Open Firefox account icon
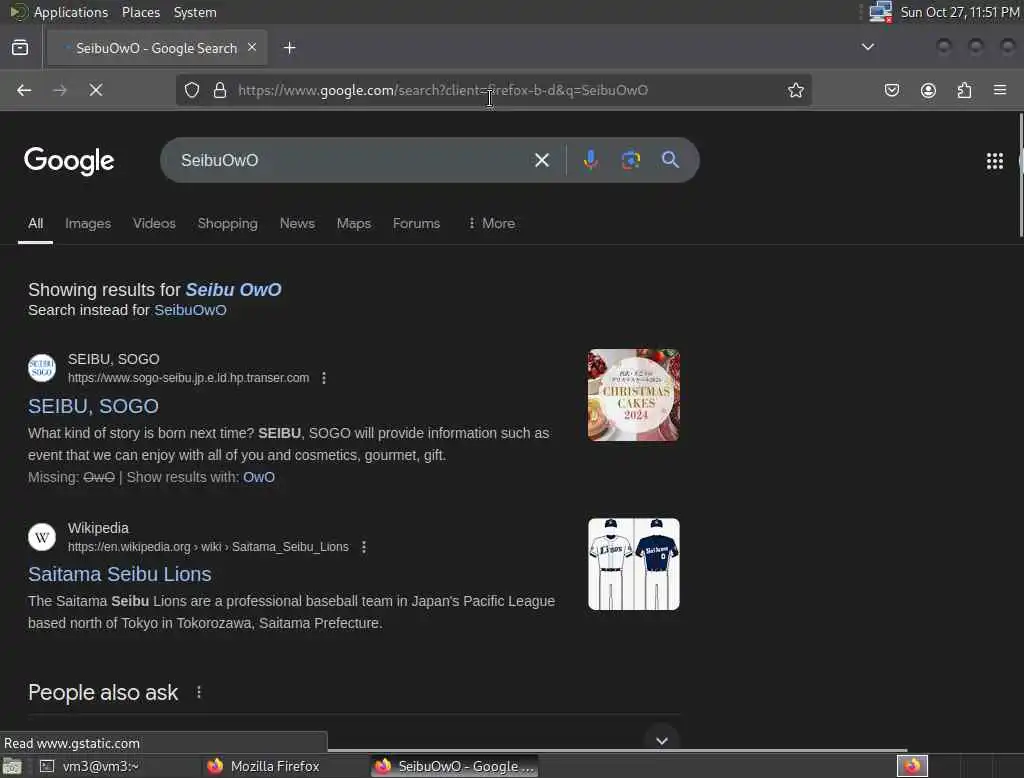Image resolution: width=1024 pixels, height=778 pixels. [x=928, y=90]
